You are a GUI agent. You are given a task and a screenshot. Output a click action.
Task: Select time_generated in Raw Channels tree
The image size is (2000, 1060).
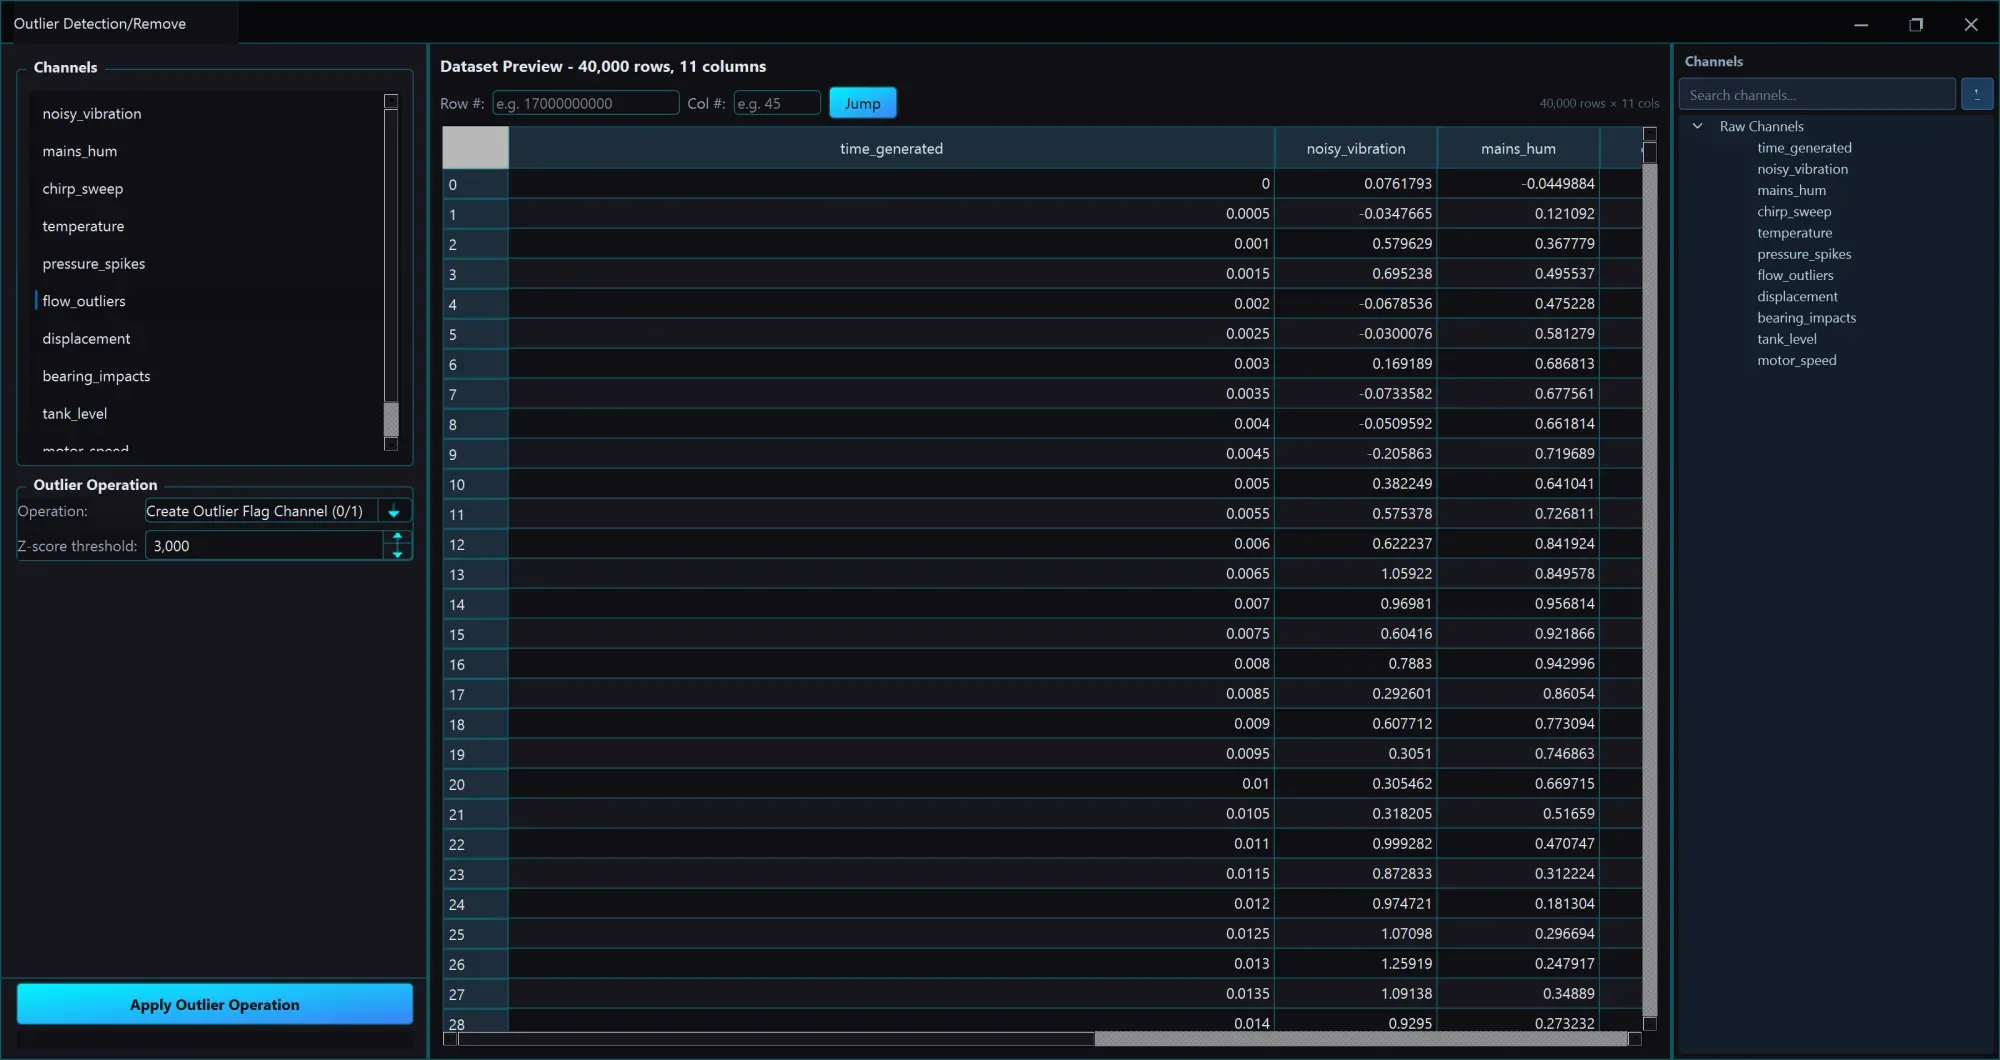[x=1804, y=148]
